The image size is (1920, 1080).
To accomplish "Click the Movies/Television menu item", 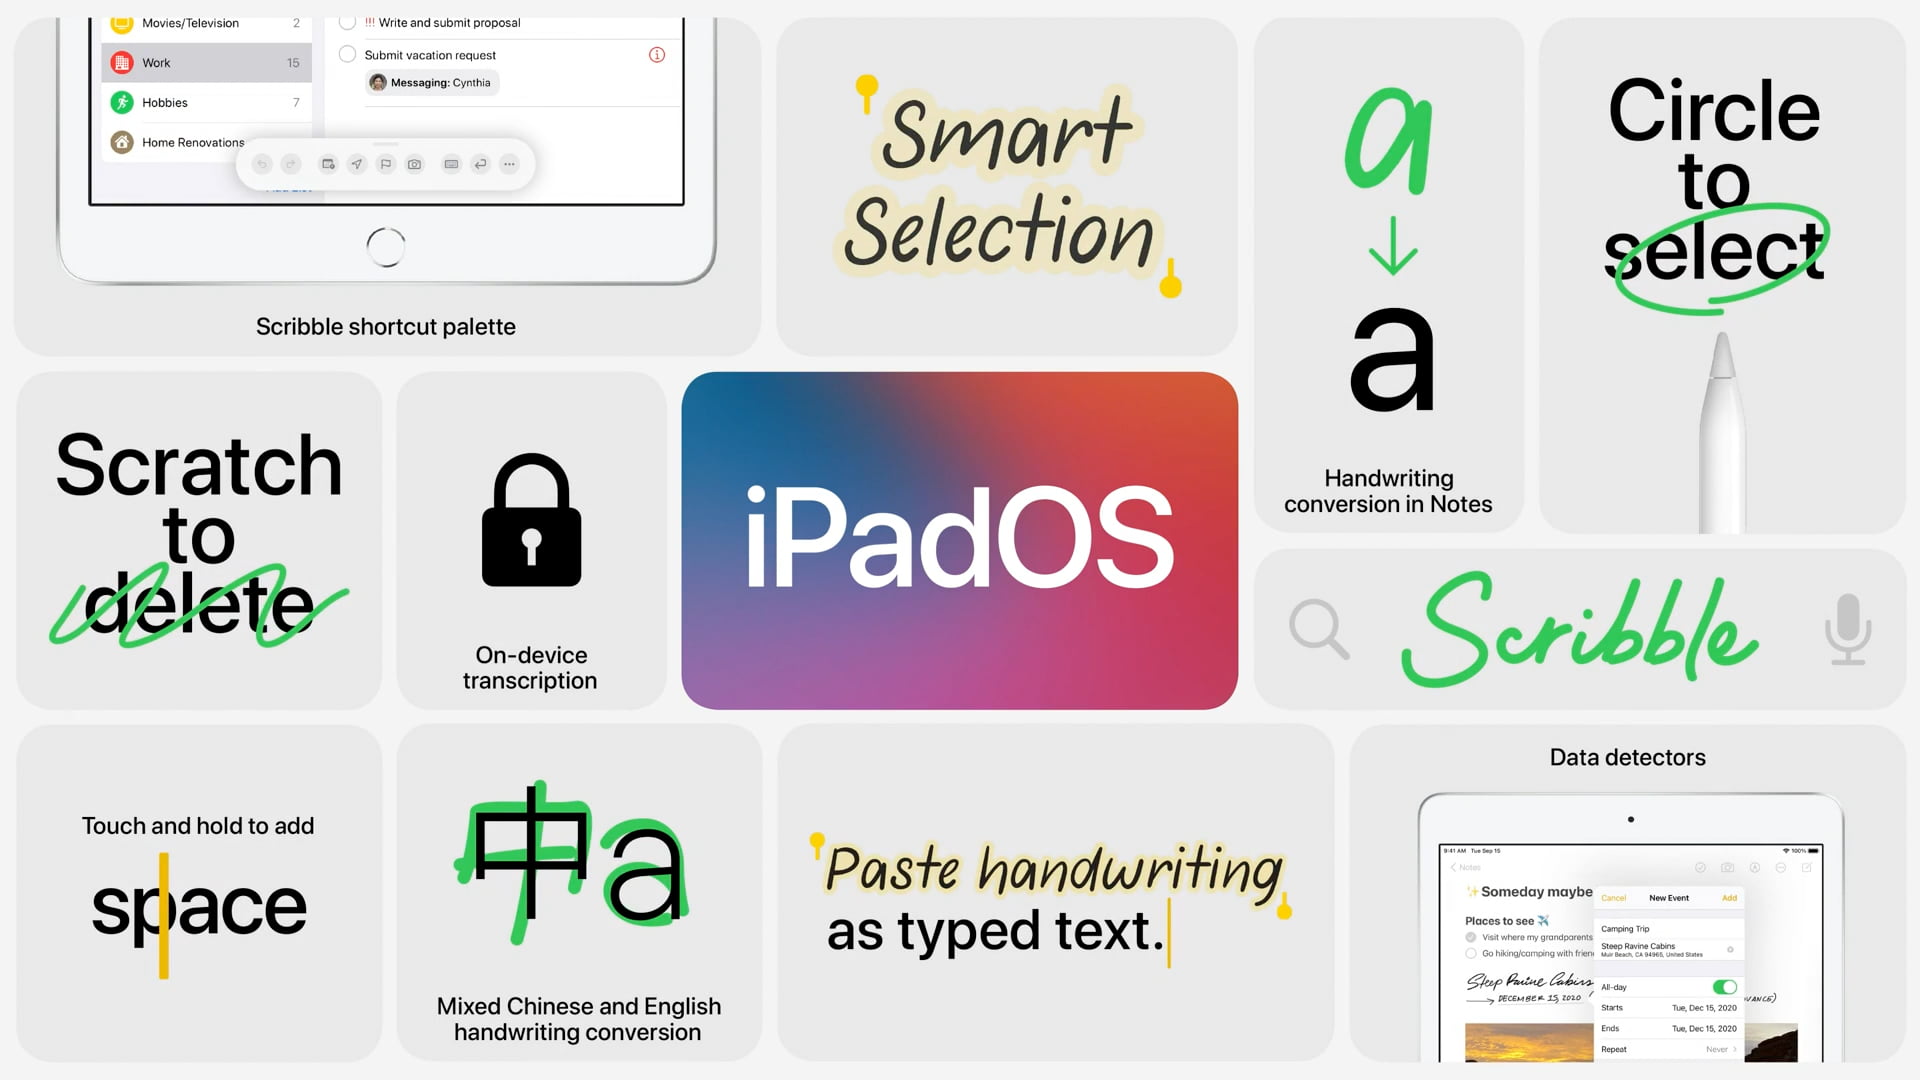I will pyautogui.click(x=199, y=24).
